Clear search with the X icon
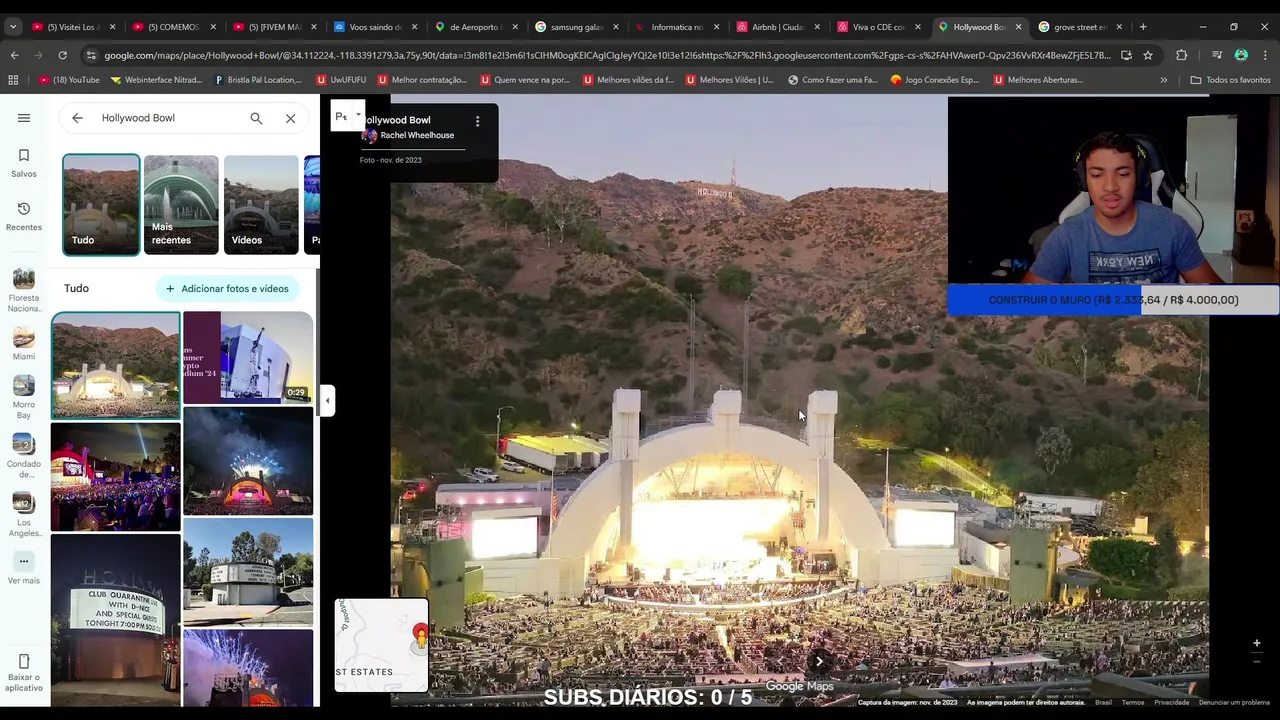This screenshot has width=1280, height=720. [290, 118]
